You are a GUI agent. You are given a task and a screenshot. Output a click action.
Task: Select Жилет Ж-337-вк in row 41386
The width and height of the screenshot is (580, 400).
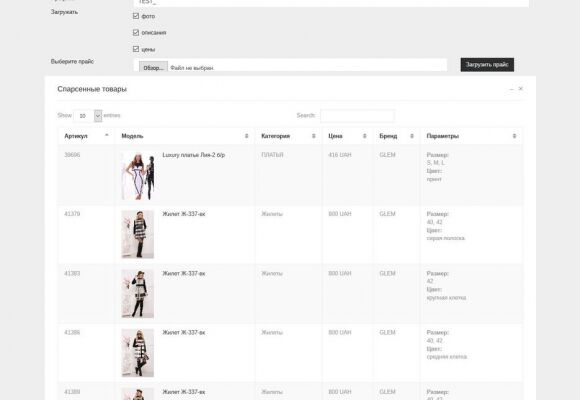[184, 332]
